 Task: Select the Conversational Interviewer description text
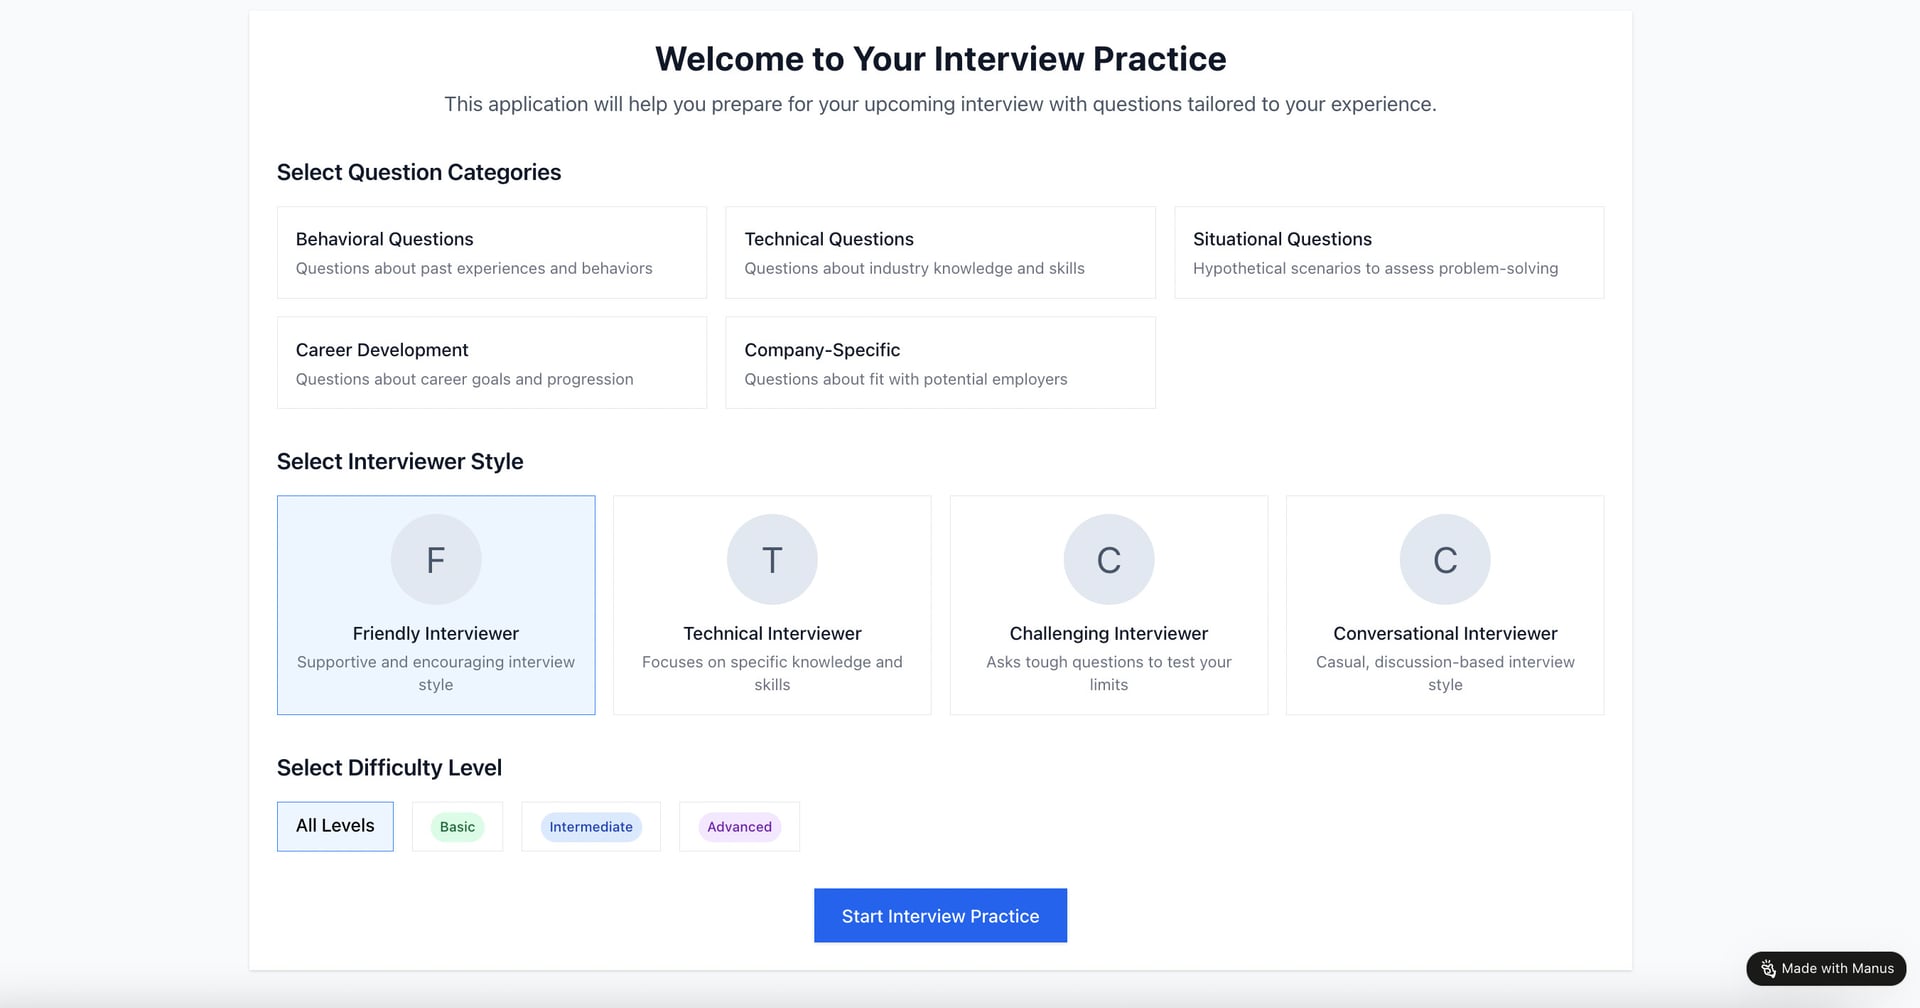pos(1445,673)
